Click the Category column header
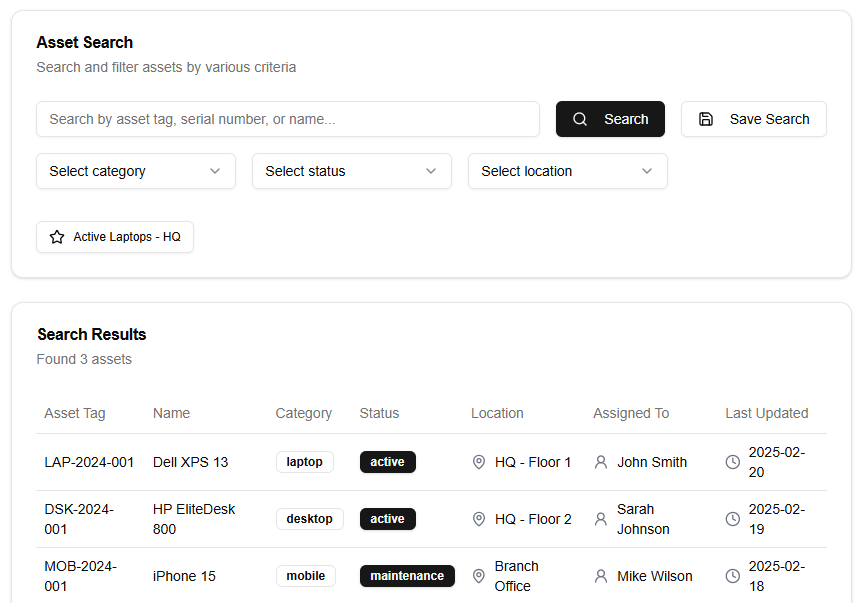This screenshot has height=603, width=867. point(304,413)
